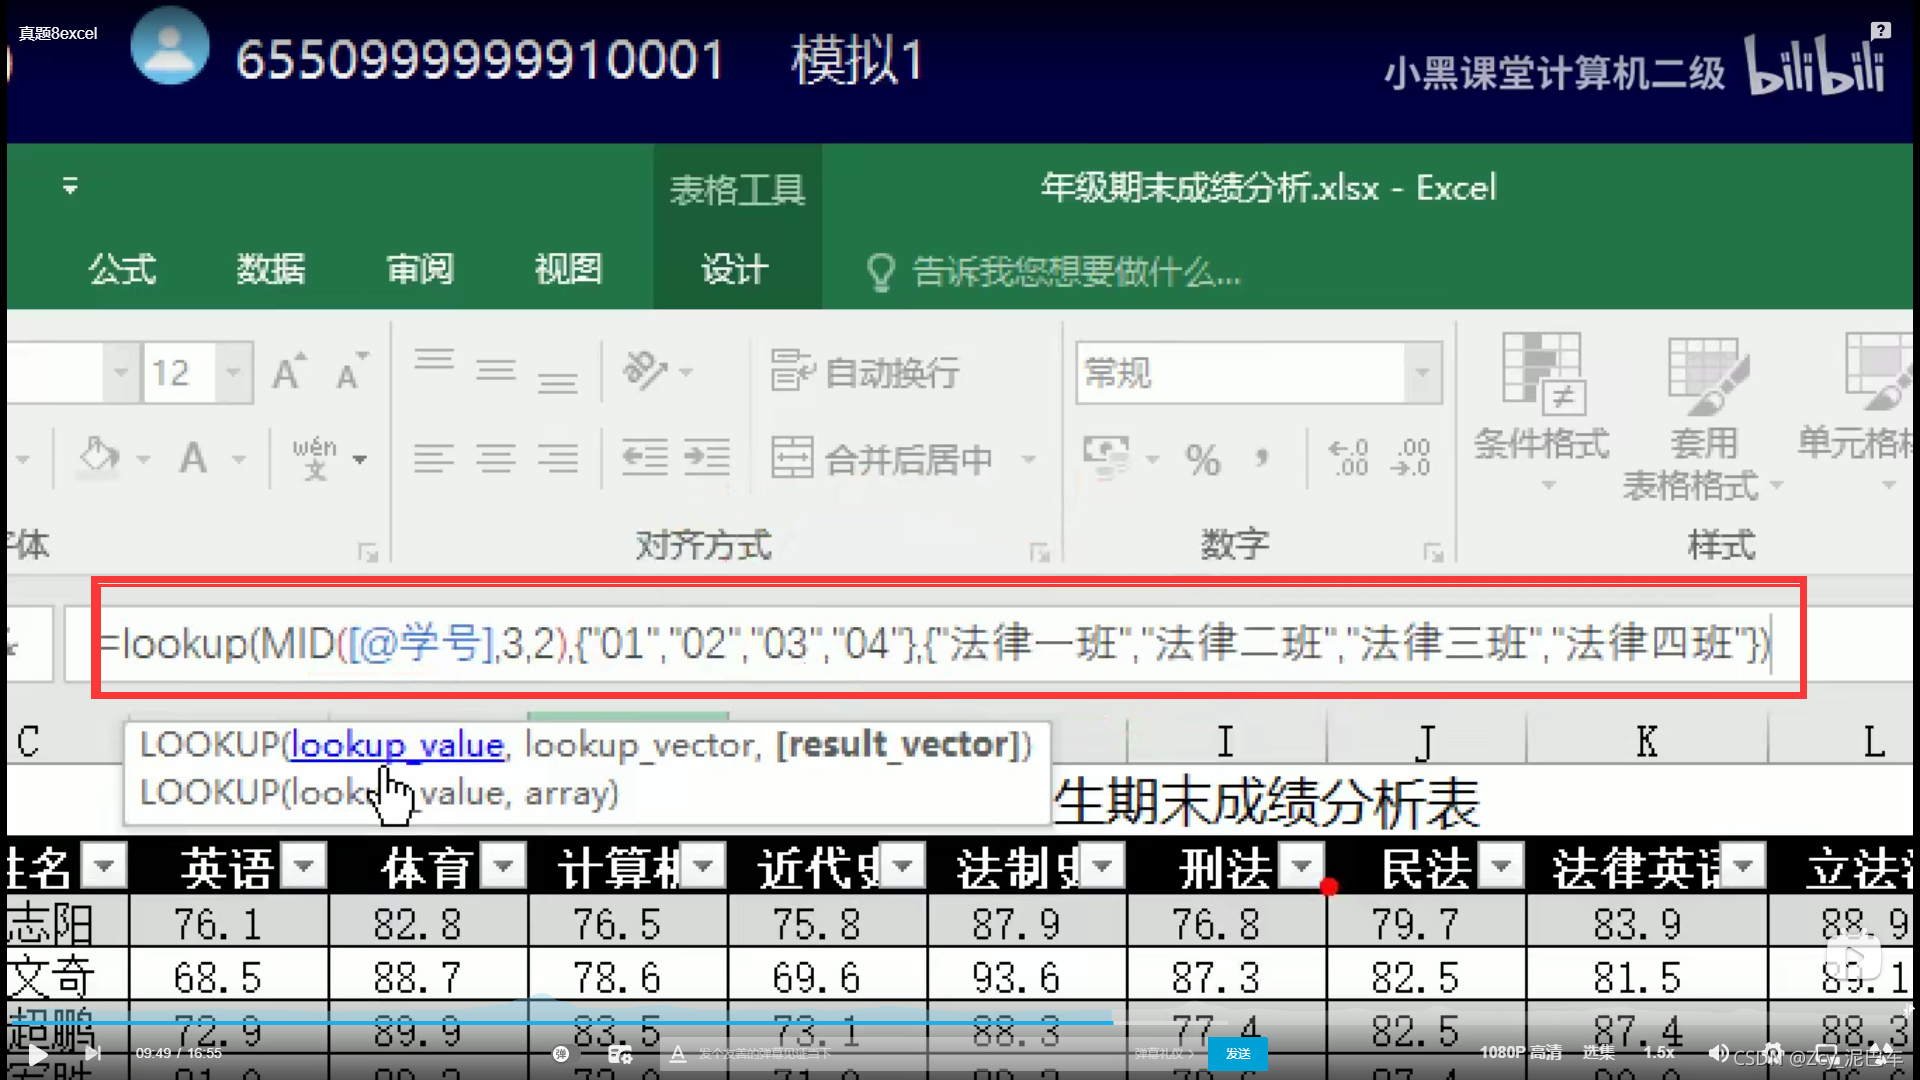Toggle the video volume speaker icon
1920x1080 pixels.
(1718, 1053)
